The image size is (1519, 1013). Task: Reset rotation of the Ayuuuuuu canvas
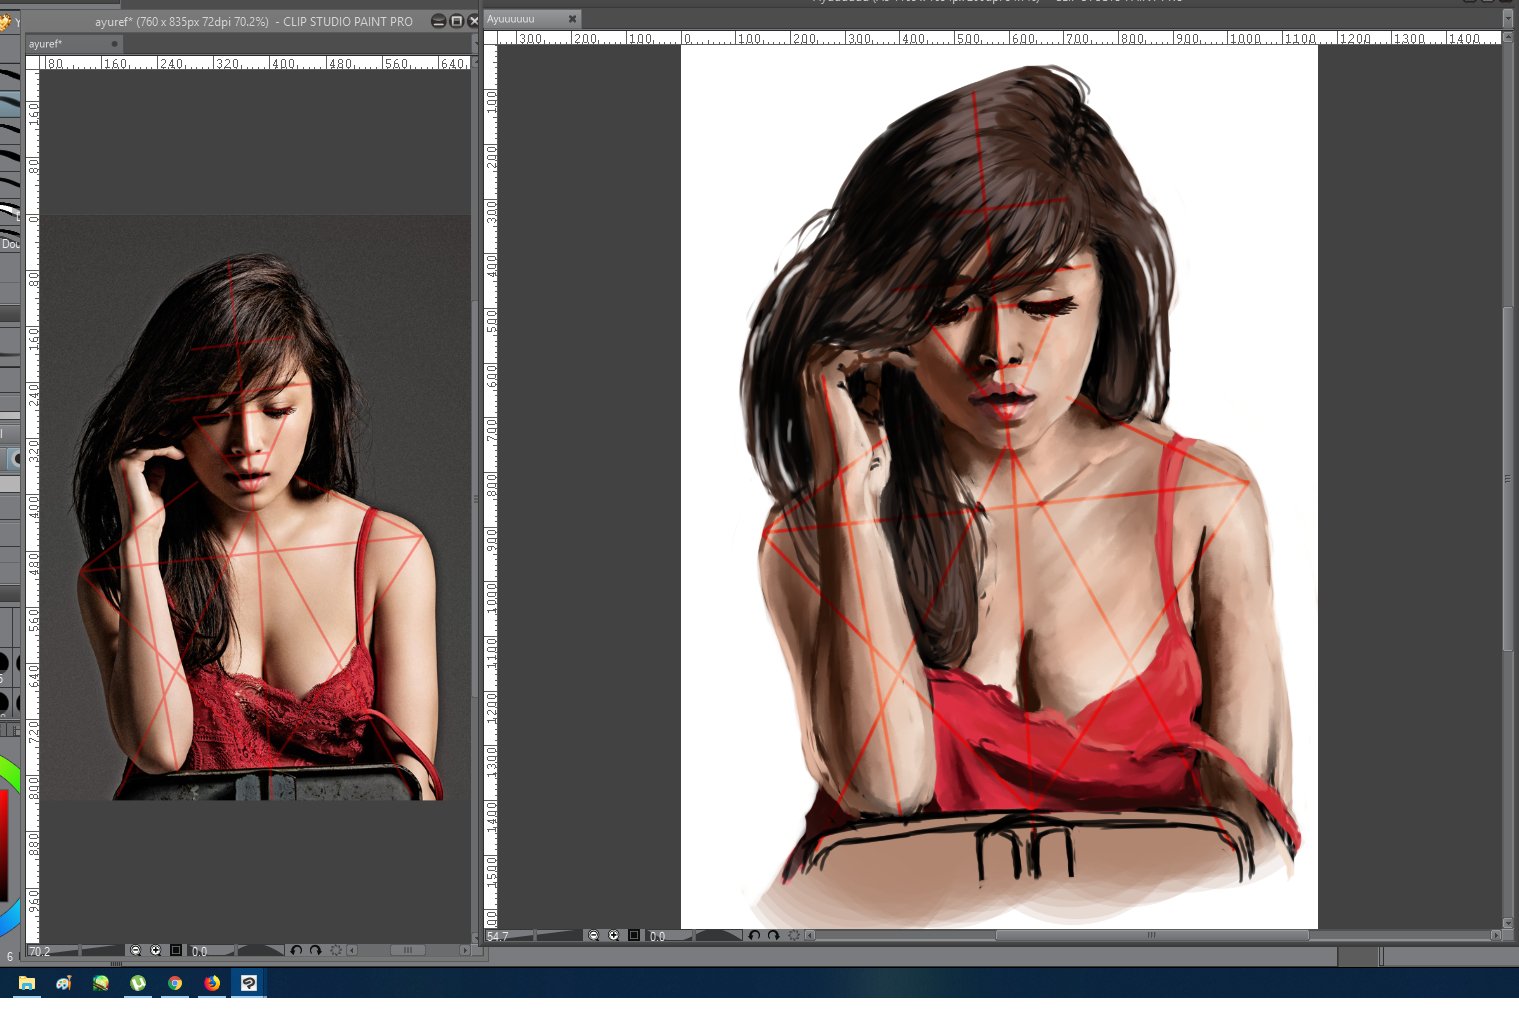[x=794, y=935]
